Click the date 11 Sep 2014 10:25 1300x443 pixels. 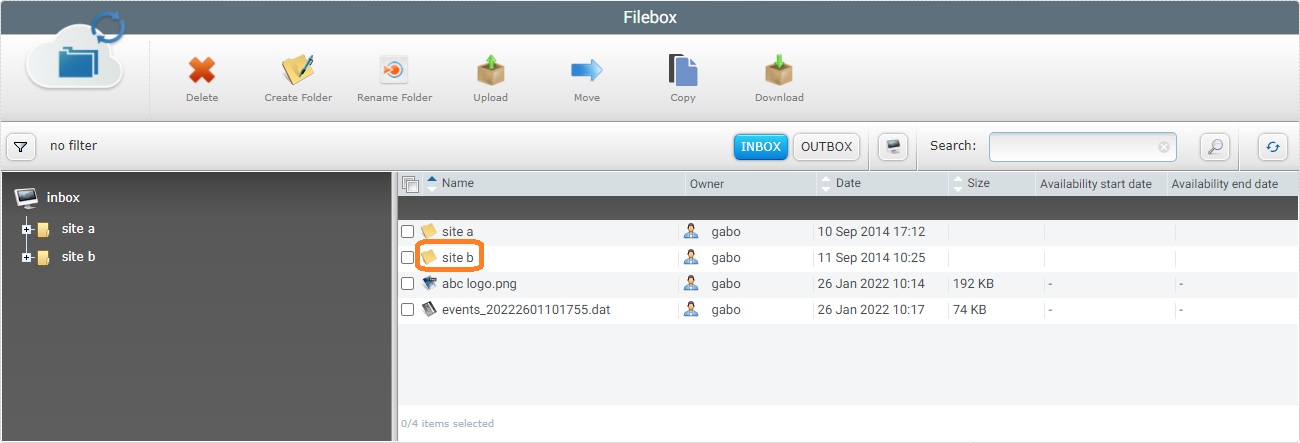[x=871, y=258]
